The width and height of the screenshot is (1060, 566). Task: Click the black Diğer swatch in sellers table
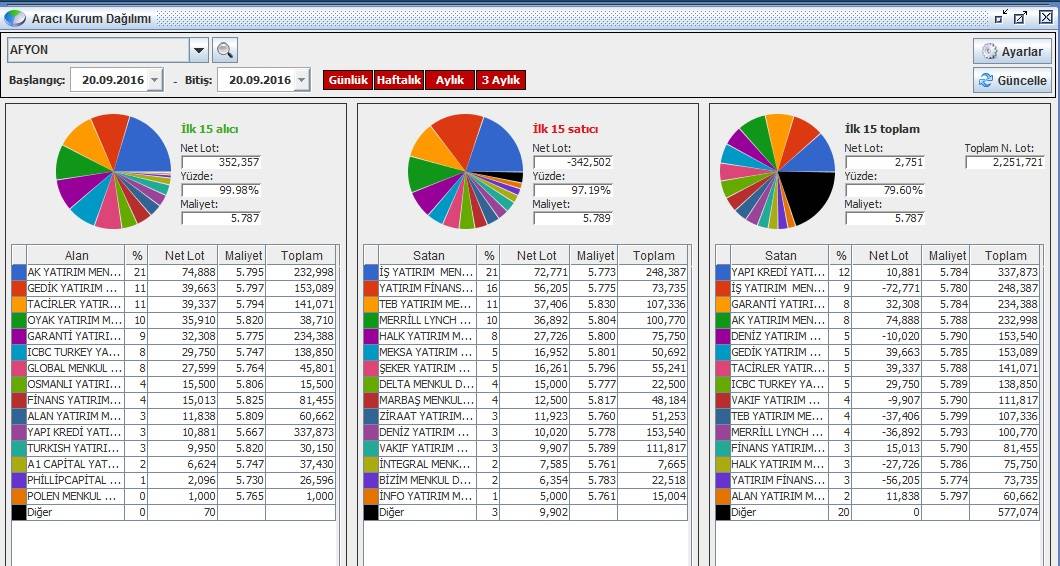371,512
